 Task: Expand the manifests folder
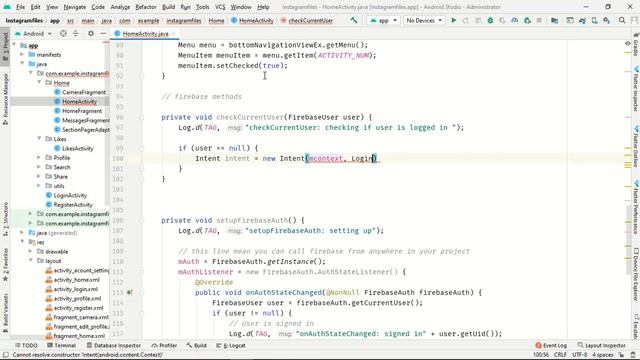tap(22, 54)
